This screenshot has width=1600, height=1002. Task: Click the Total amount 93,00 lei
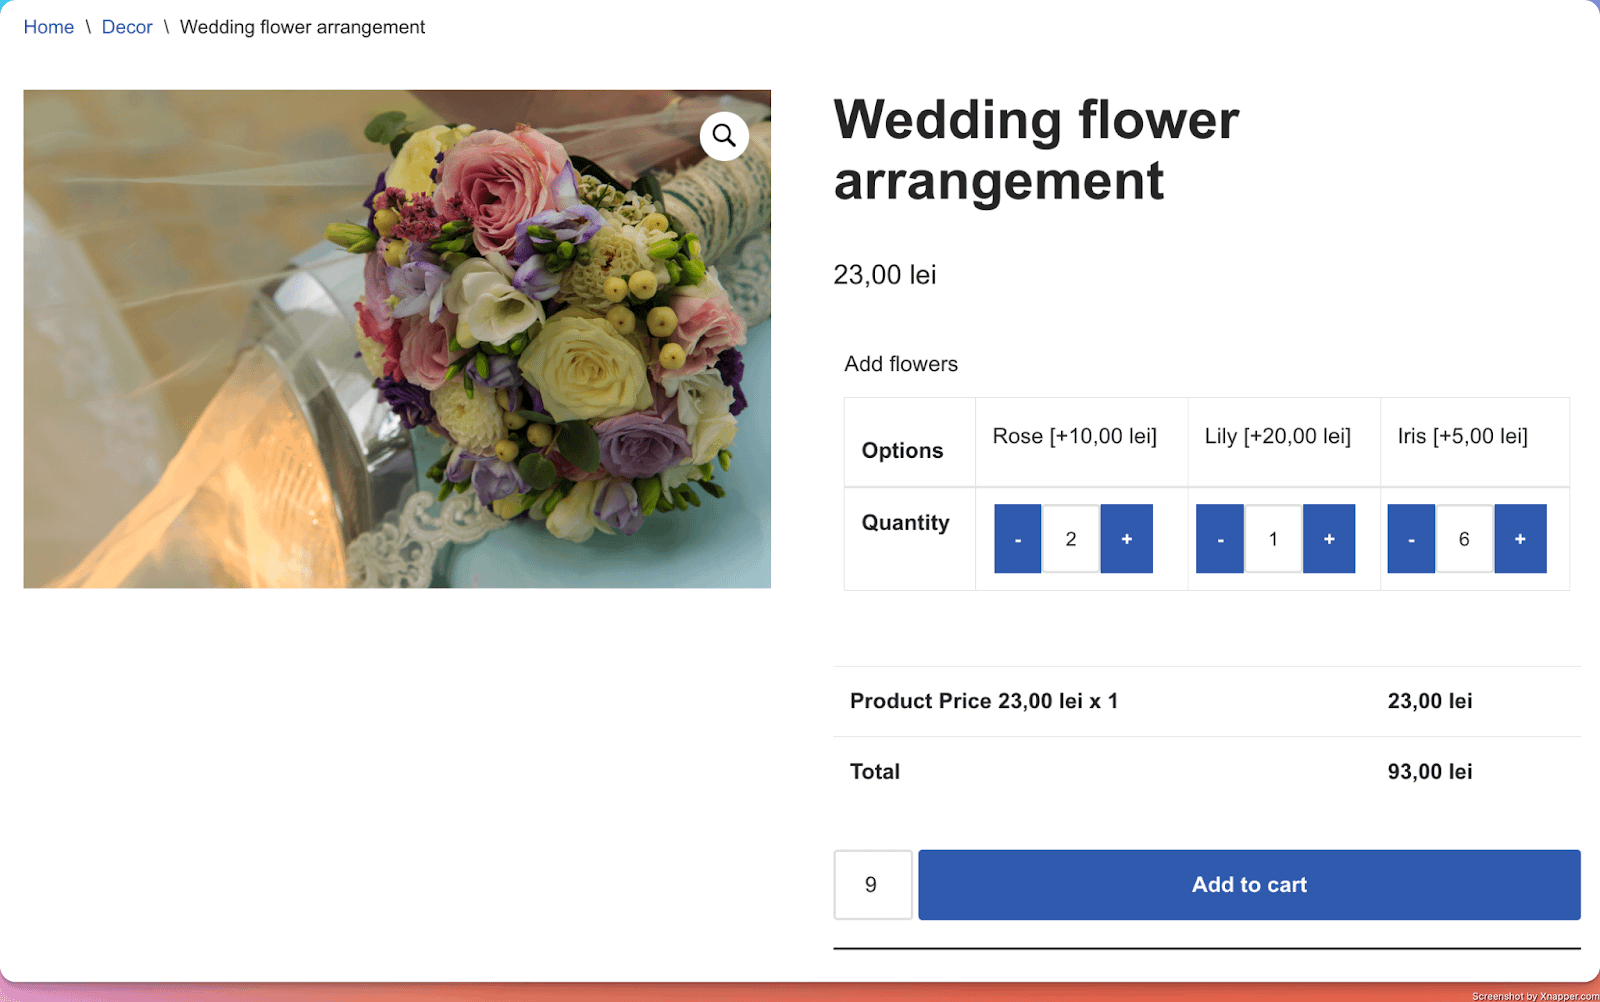(x=1429, y=772)
